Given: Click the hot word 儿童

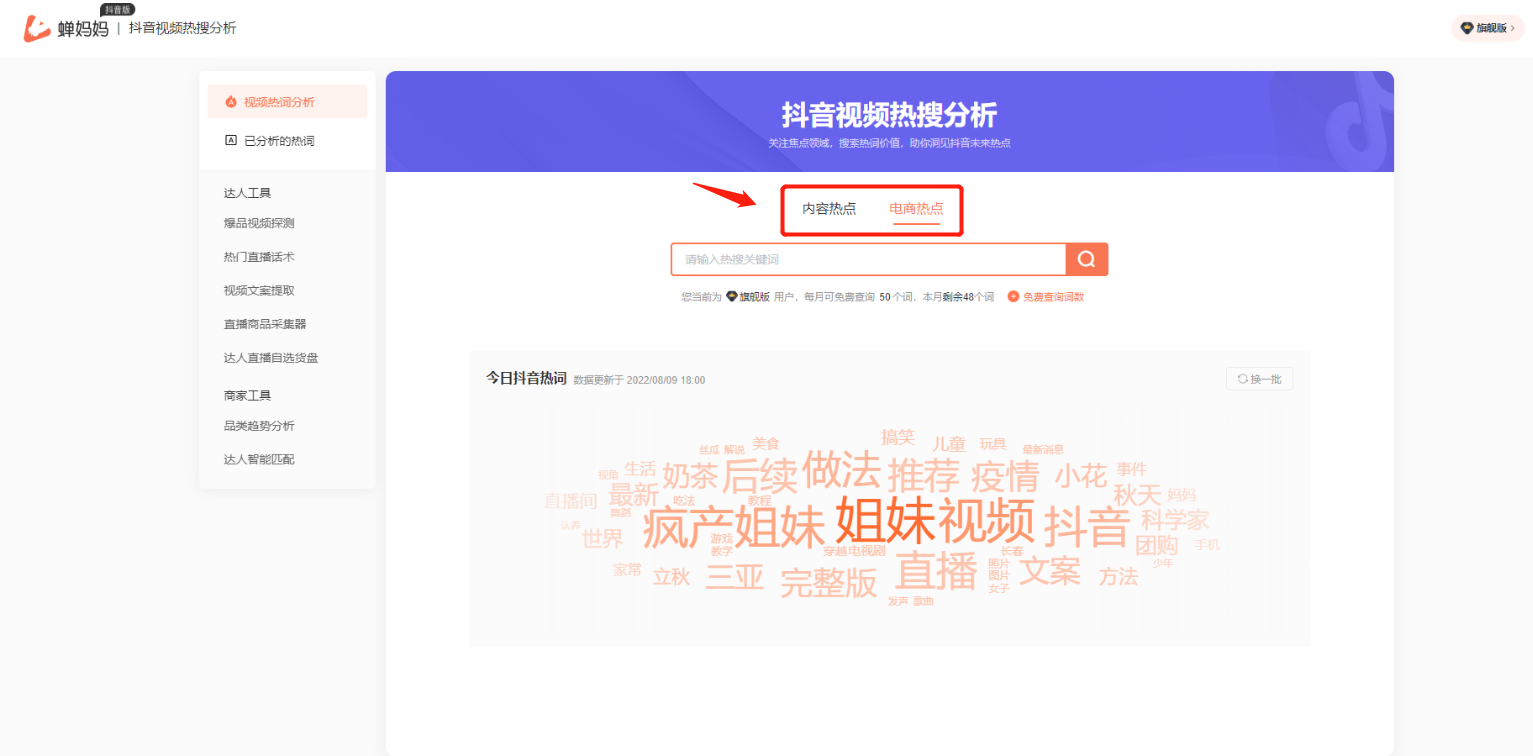Looking at the screenshot, I should click(949, 444).
